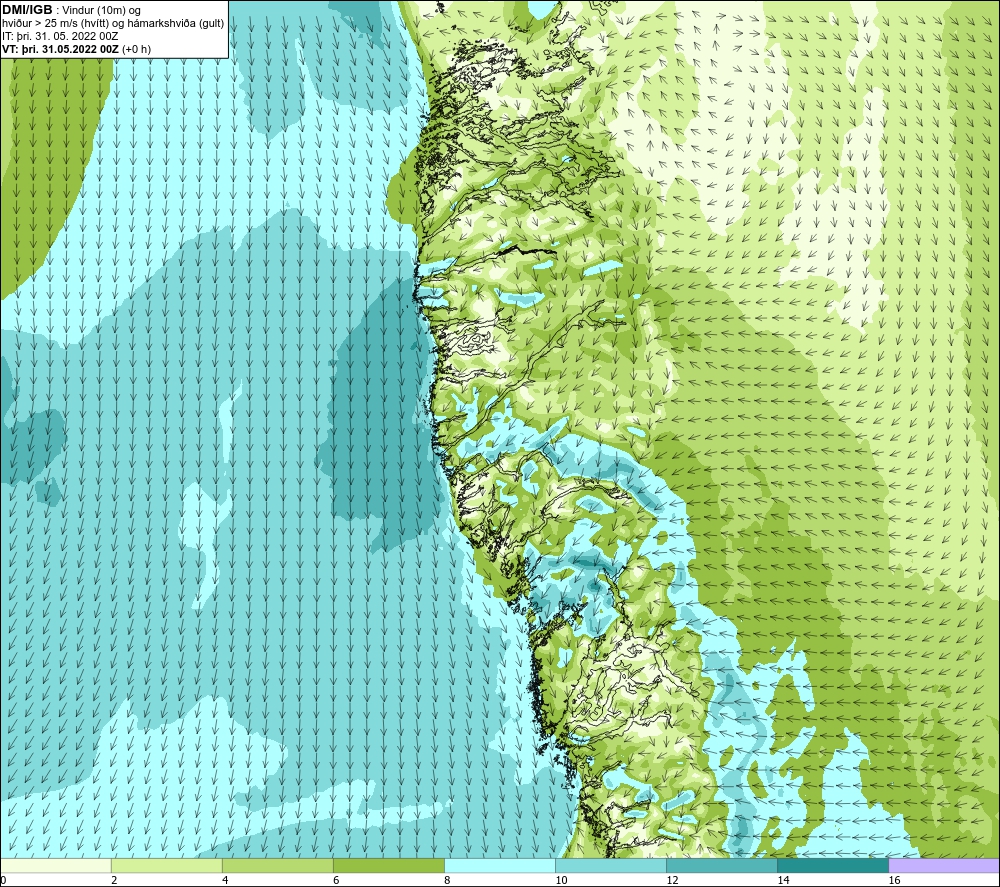Click the medium green 4–6 m/s legend swatch

click(x=277, y=866)
